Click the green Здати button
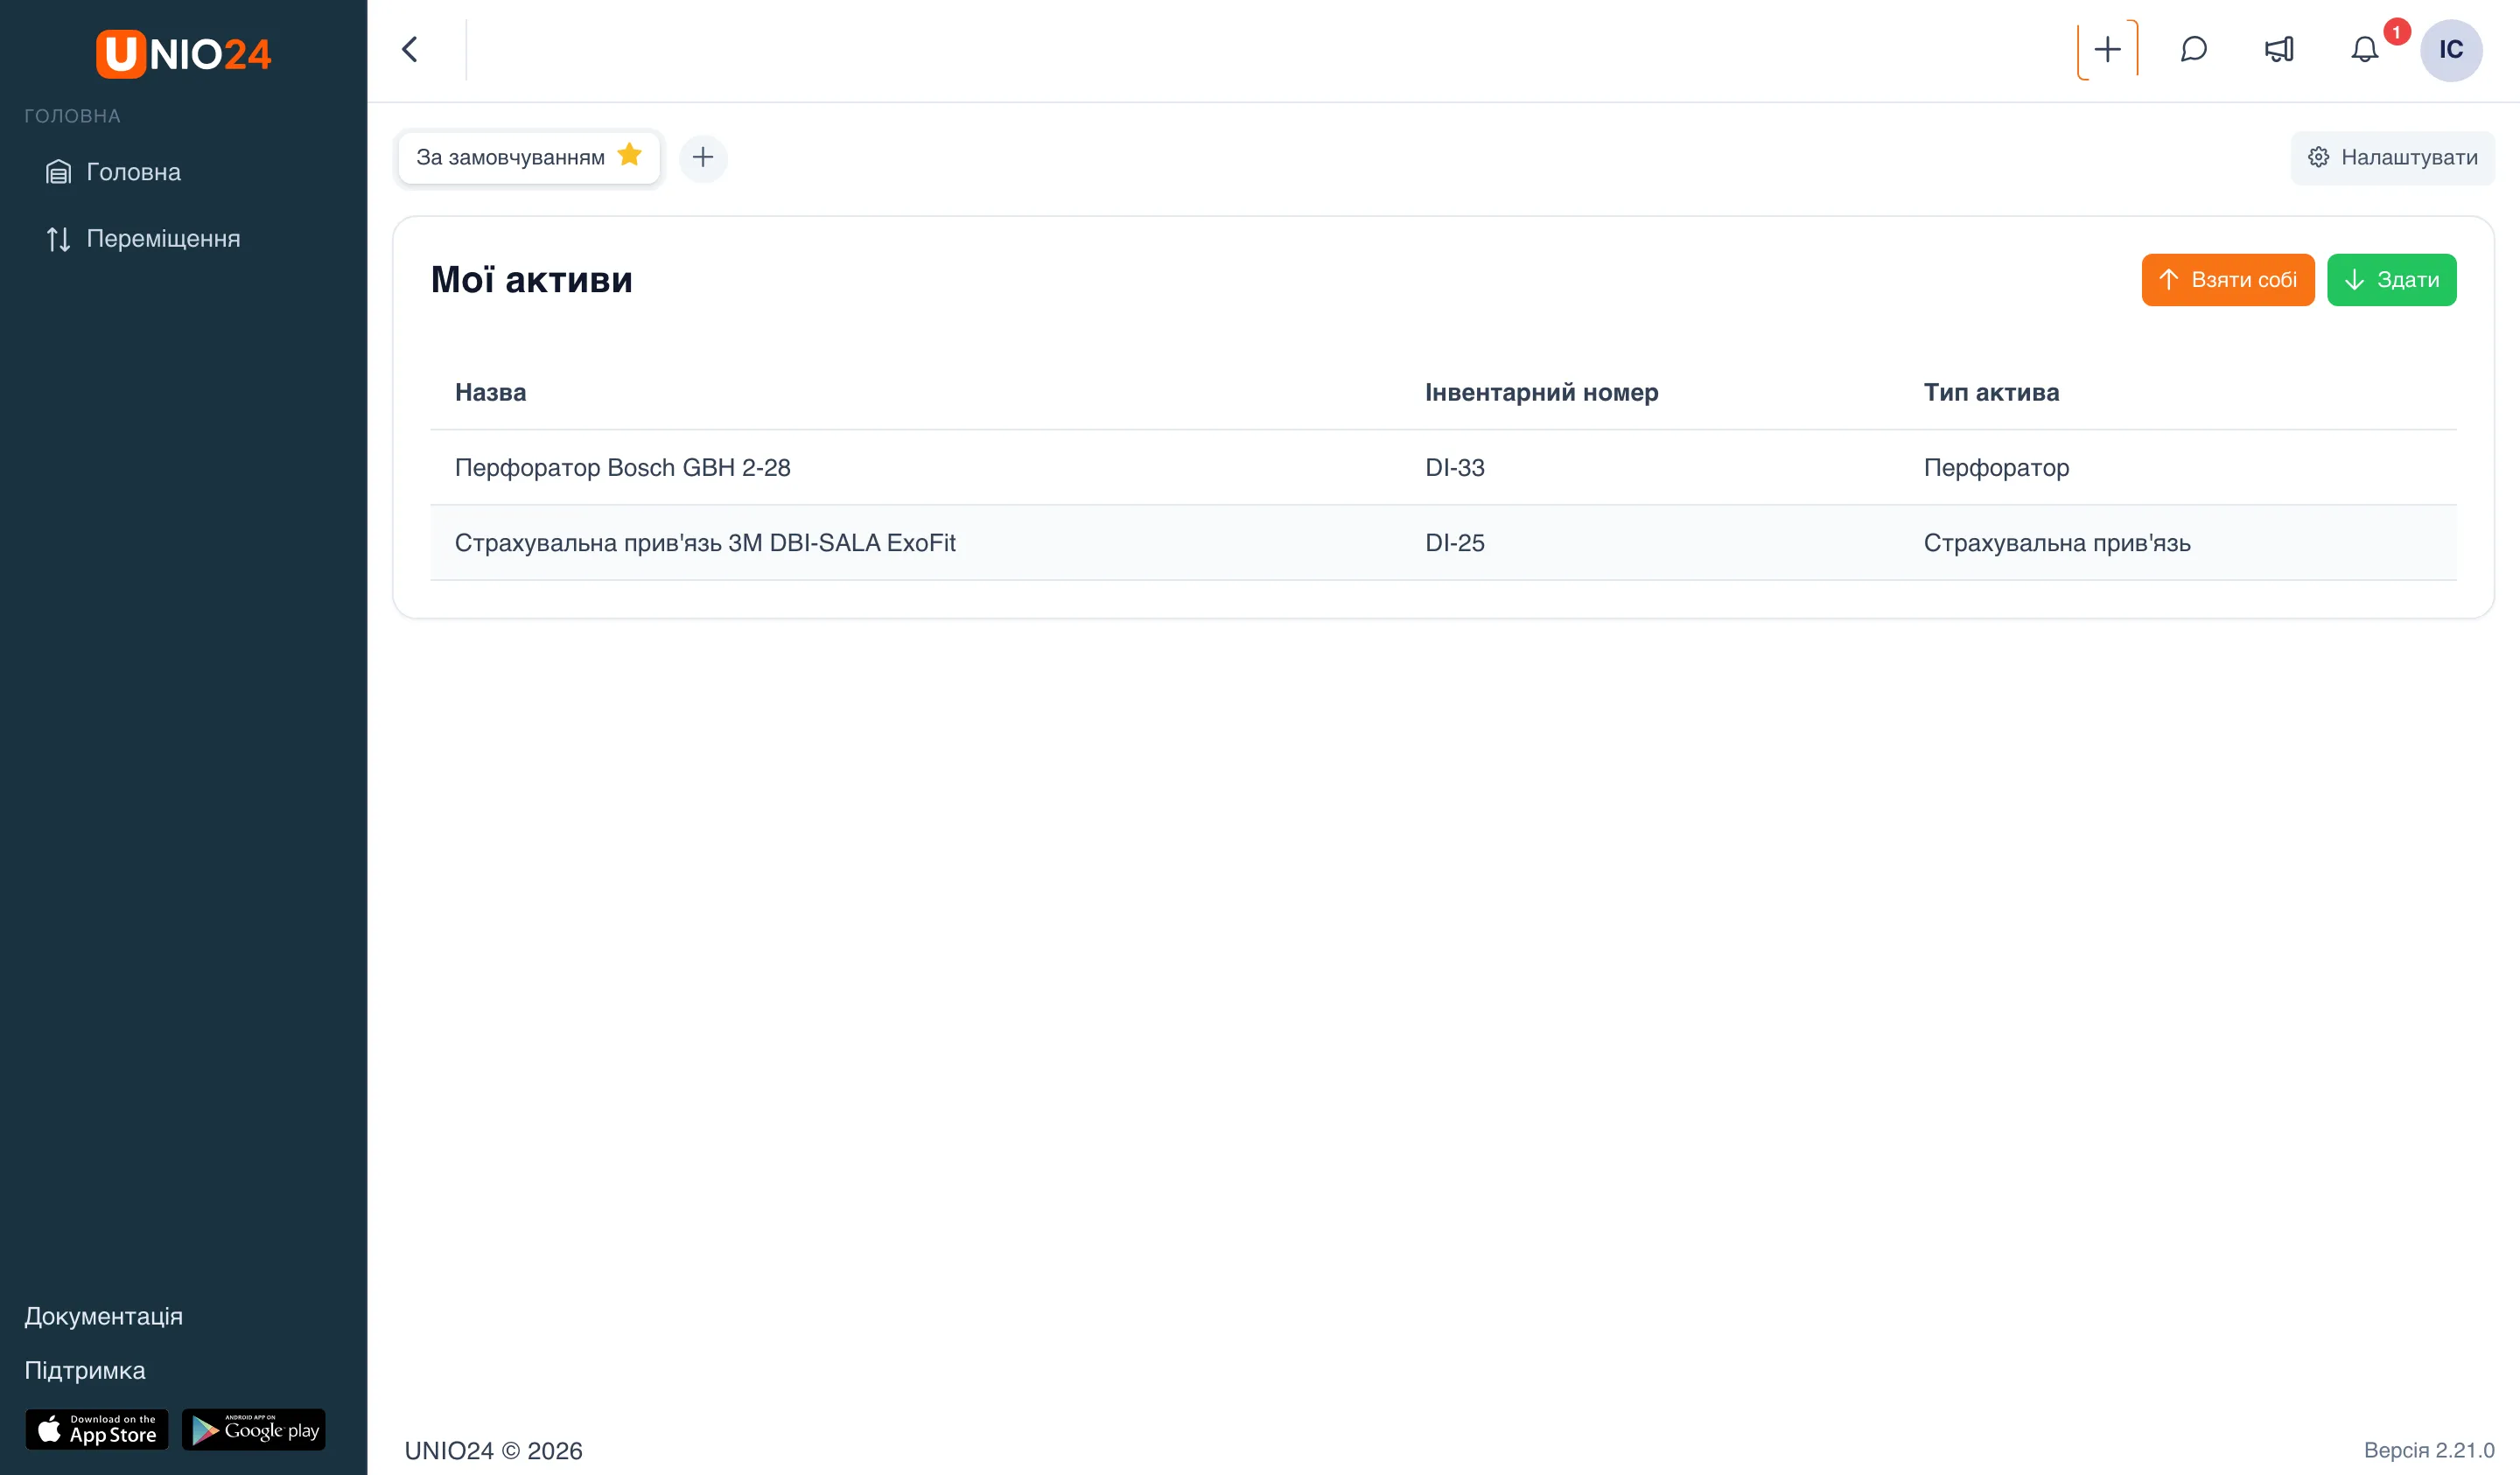2520x1475 pixels. click(x=2391, y=280)
